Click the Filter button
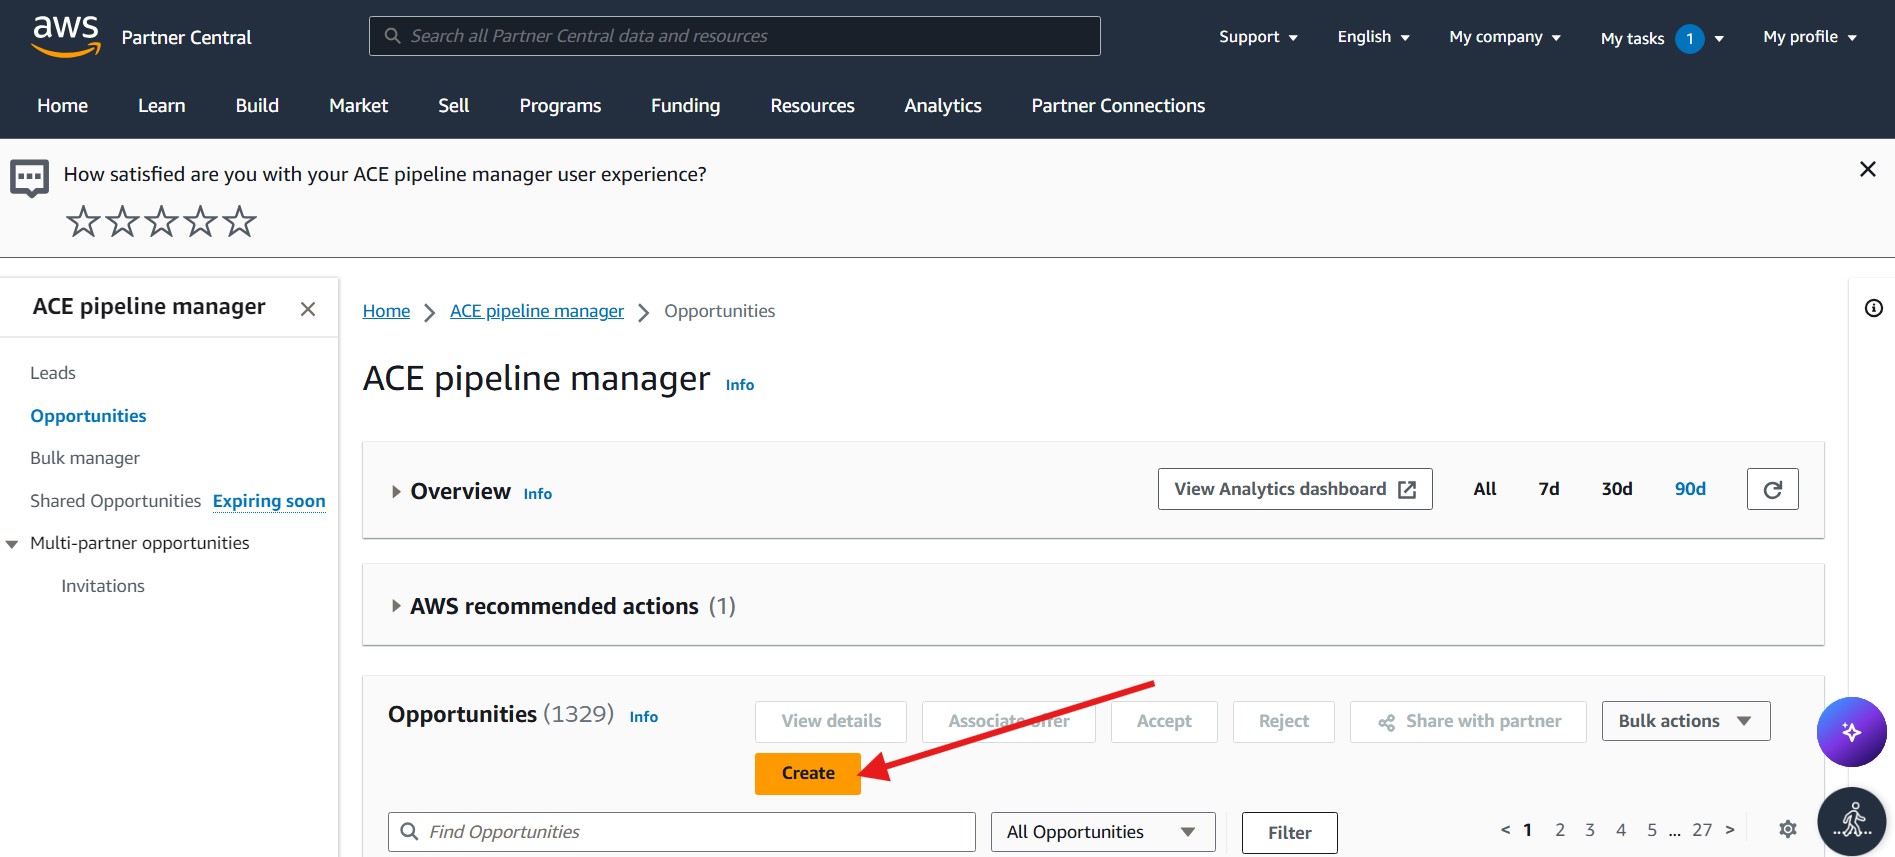The height and width of the screenshot is (857, 1895). point(1290,833)
